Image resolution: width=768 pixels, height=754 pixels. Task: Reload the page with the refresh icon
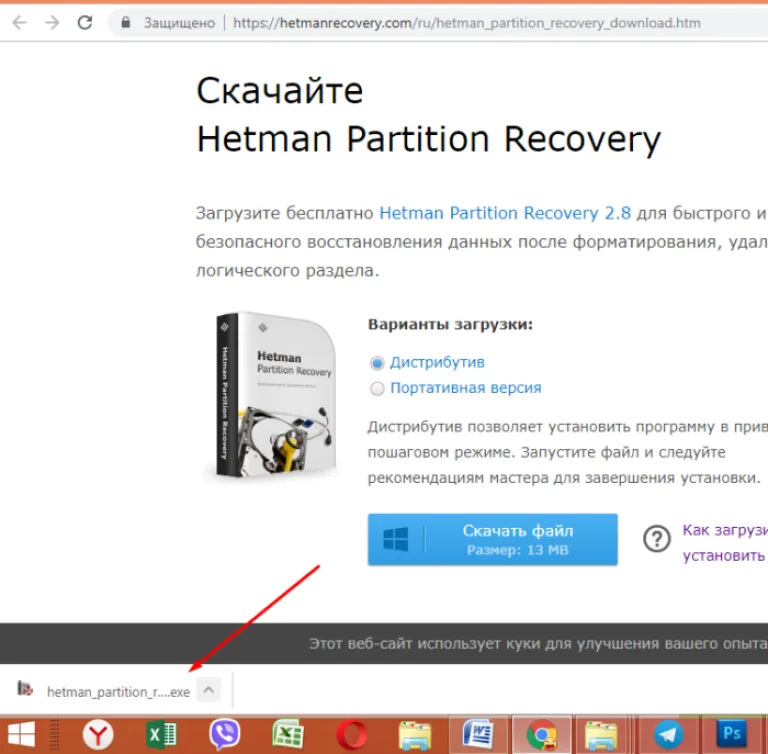[x=85, y=22]
